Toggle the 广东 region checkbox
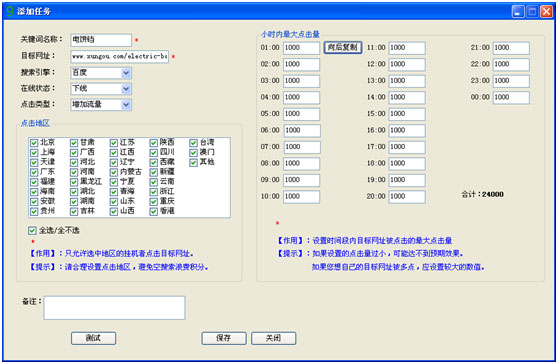Screen dimensions: 558x364 pos(34,173)
